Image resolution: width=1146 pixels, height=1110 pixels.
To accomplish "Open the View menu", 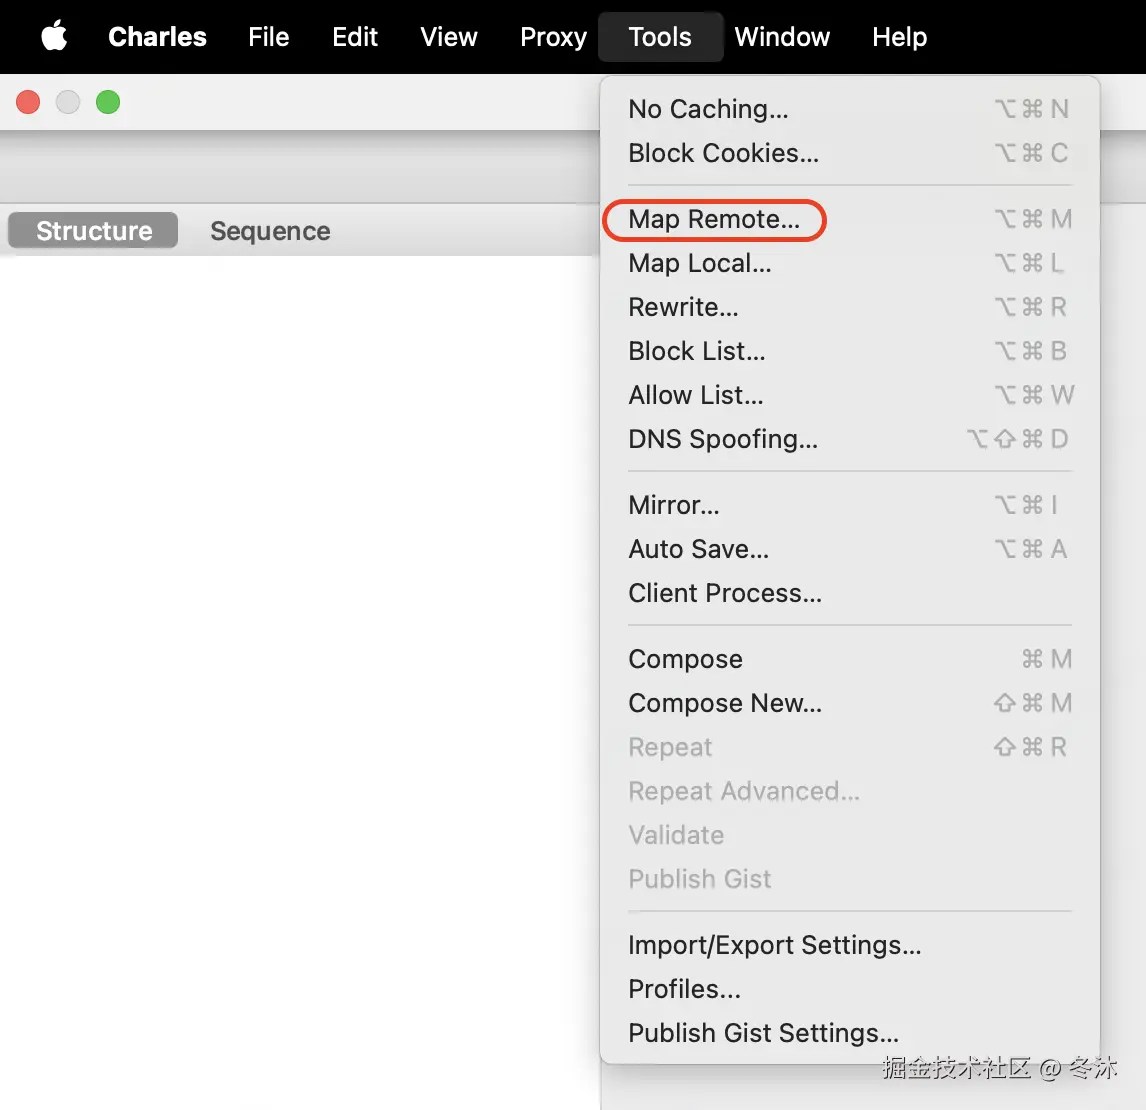I will click(448, 37).
